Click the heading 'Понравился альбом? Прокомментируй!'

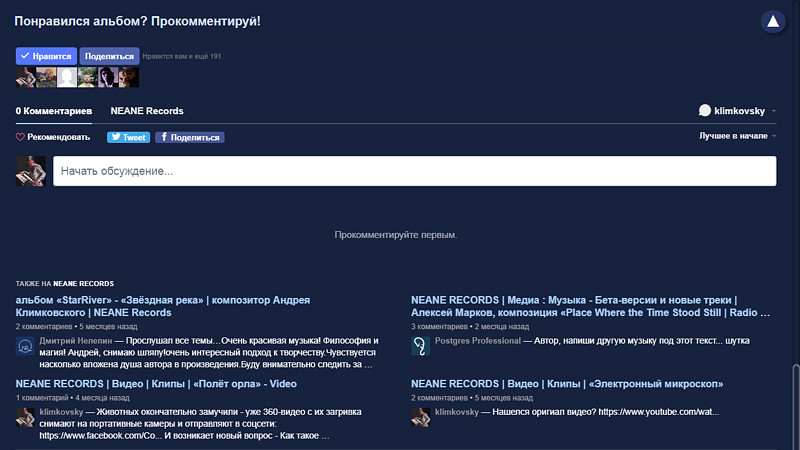click(137, 21)
